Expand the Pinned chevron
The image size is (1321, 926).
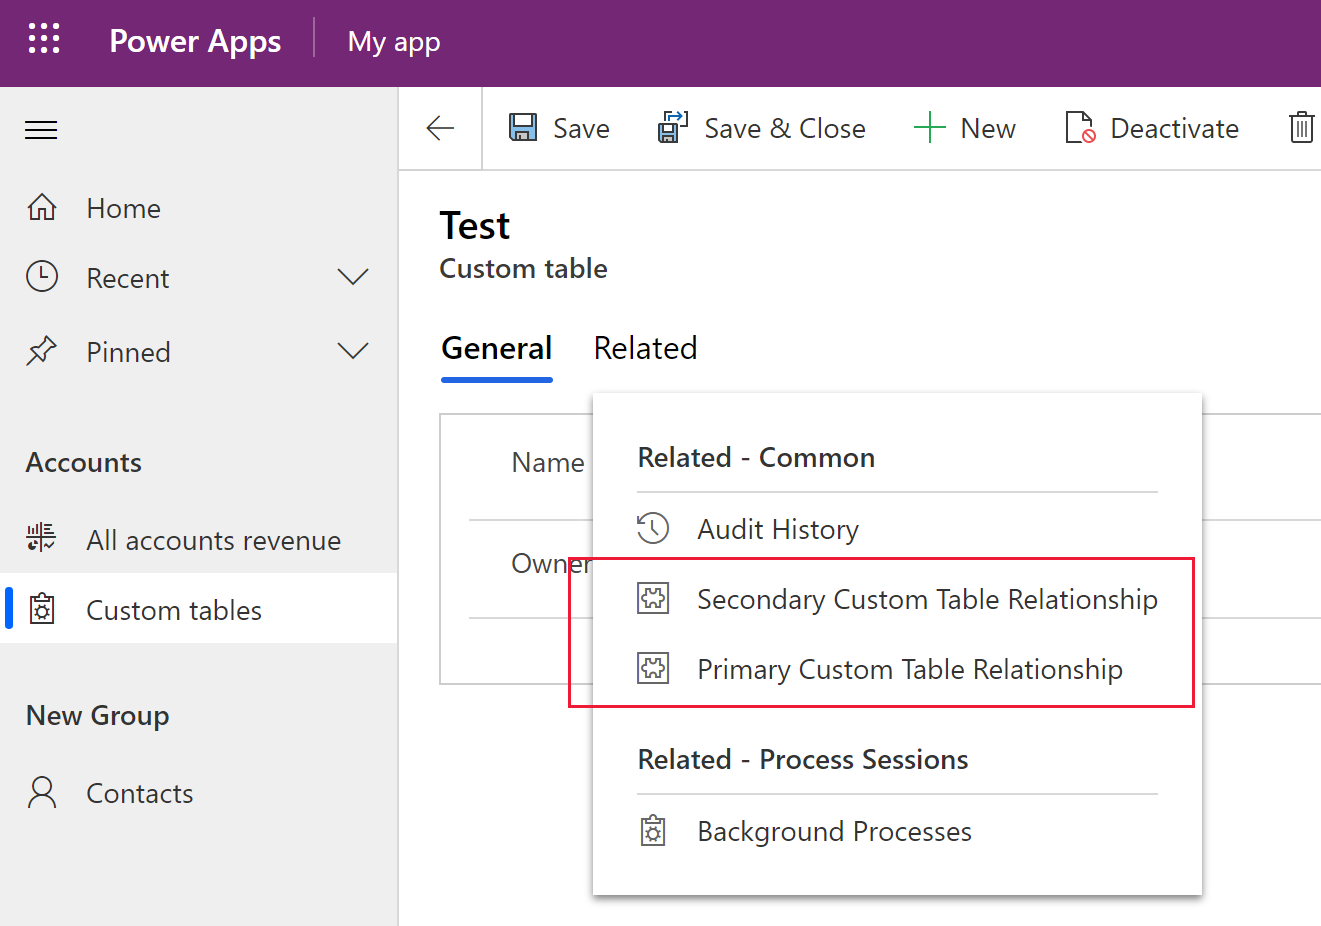353,351
